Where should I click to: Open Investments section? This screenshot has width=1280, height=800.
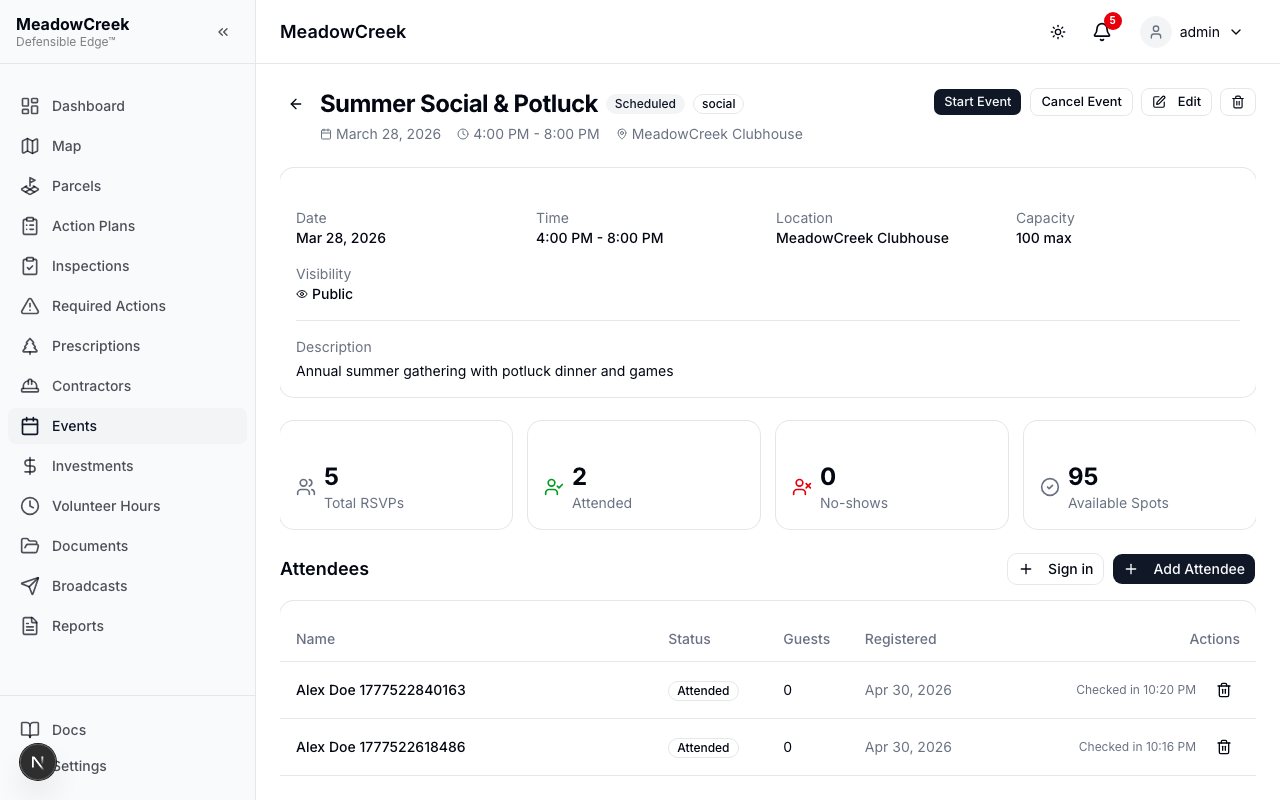[x=127, y=466]
